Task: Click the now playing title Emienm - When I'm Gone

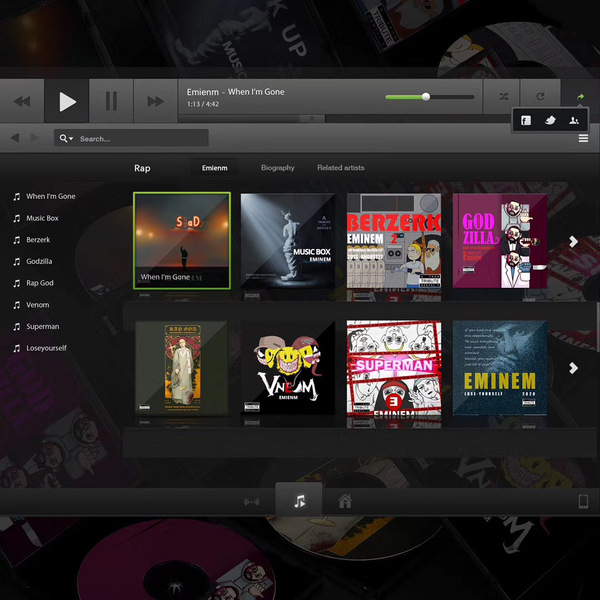Action: pyautogui.click(x=235, y=92)
